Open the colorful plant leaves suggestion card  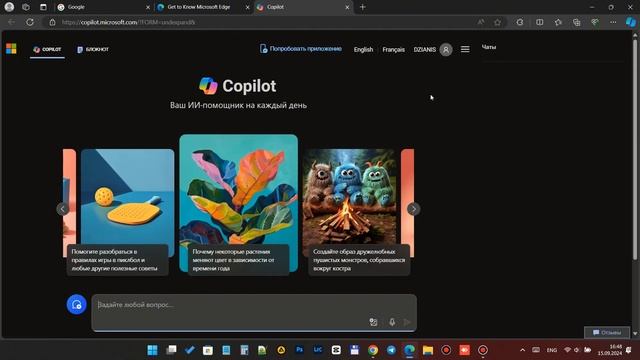(239, 205)
